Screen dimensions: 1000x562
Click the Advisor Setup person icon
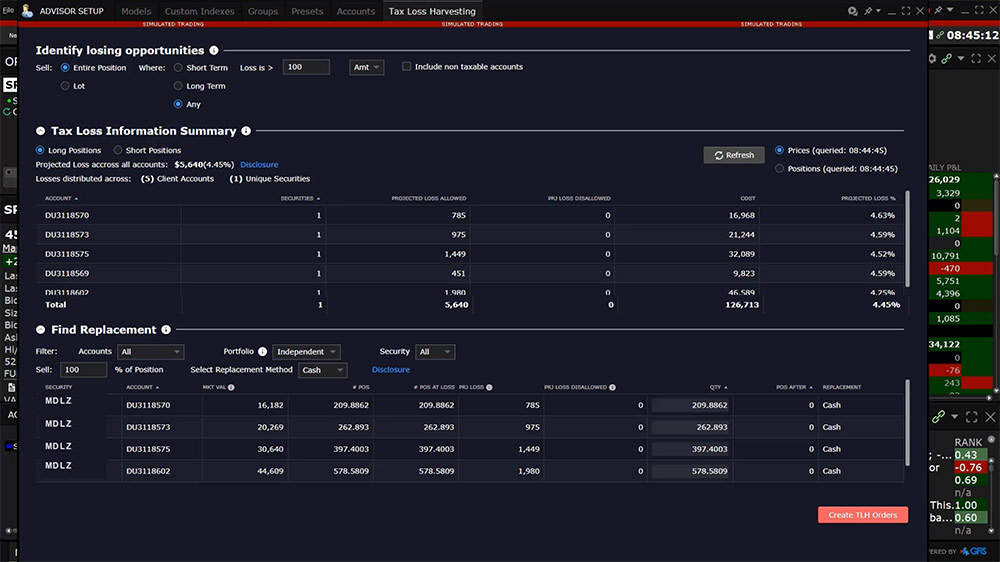pos(26,11)
